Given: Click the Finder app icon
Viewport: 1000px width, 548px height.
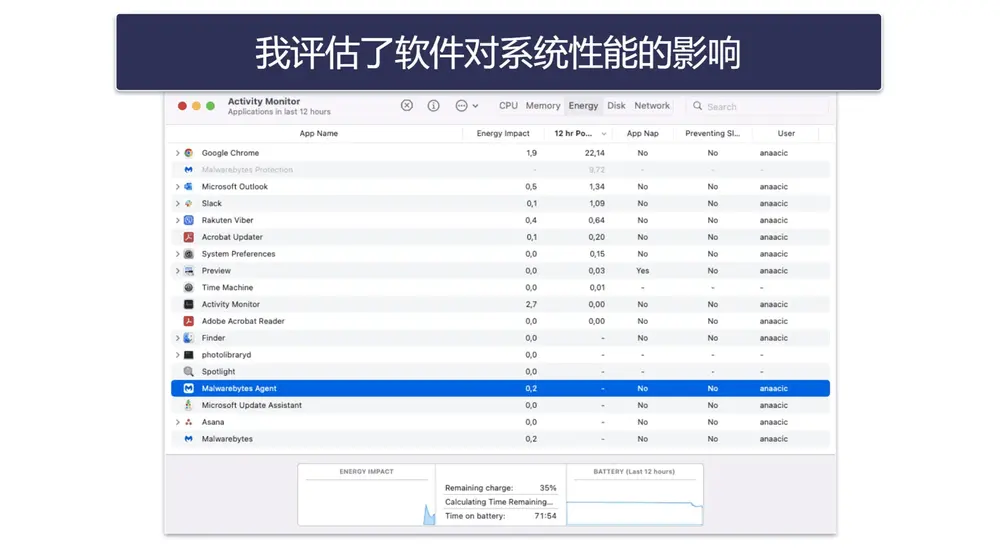Looking at the screenshot, I should point(188,338).
